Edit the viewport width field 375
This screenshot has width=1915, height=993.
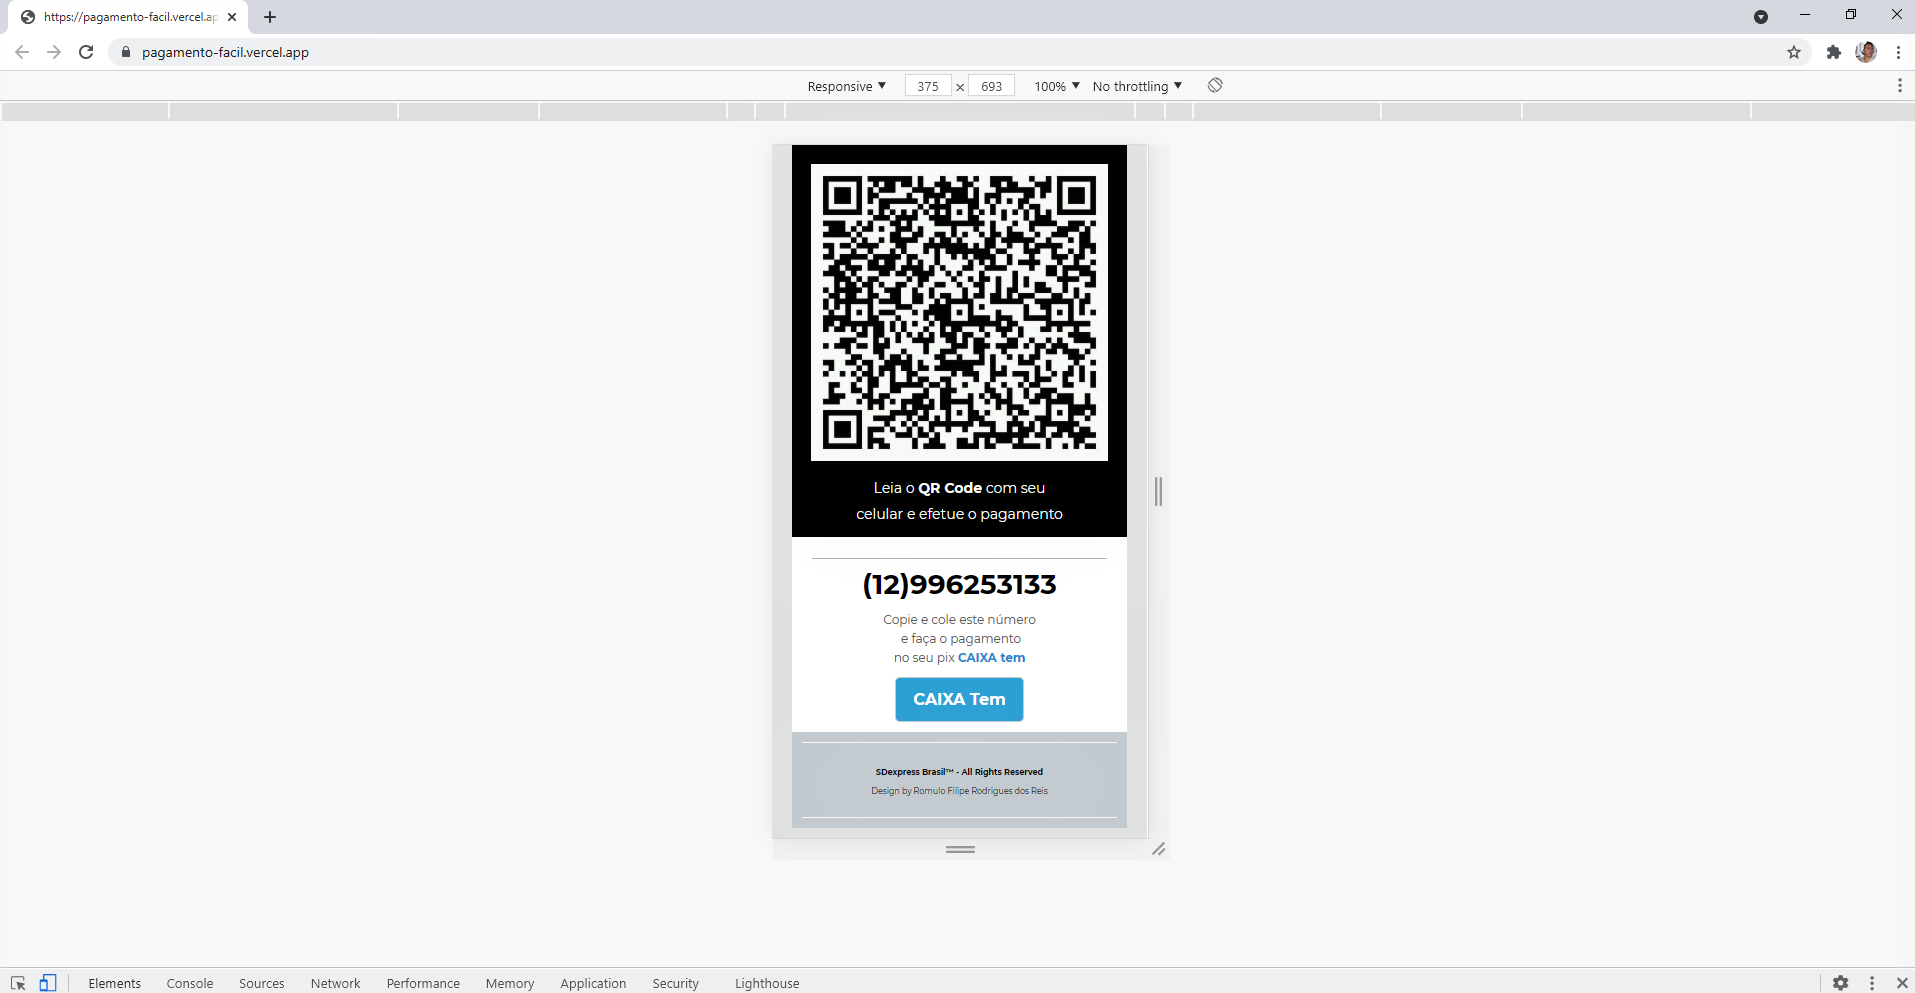tap(928, 86)
